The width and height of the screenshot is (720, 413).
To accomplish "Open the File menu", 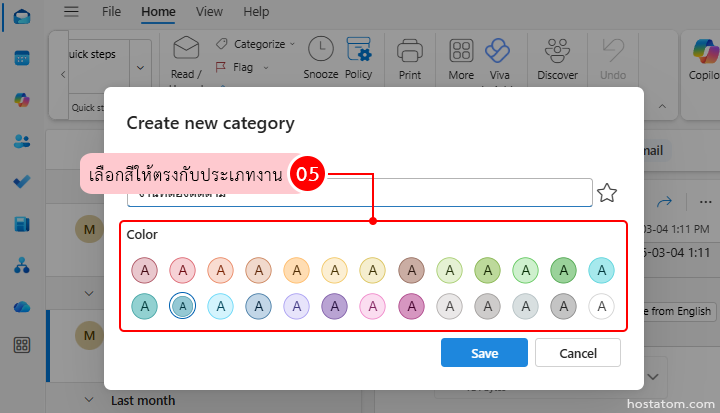I will click(x=111, y=11).
